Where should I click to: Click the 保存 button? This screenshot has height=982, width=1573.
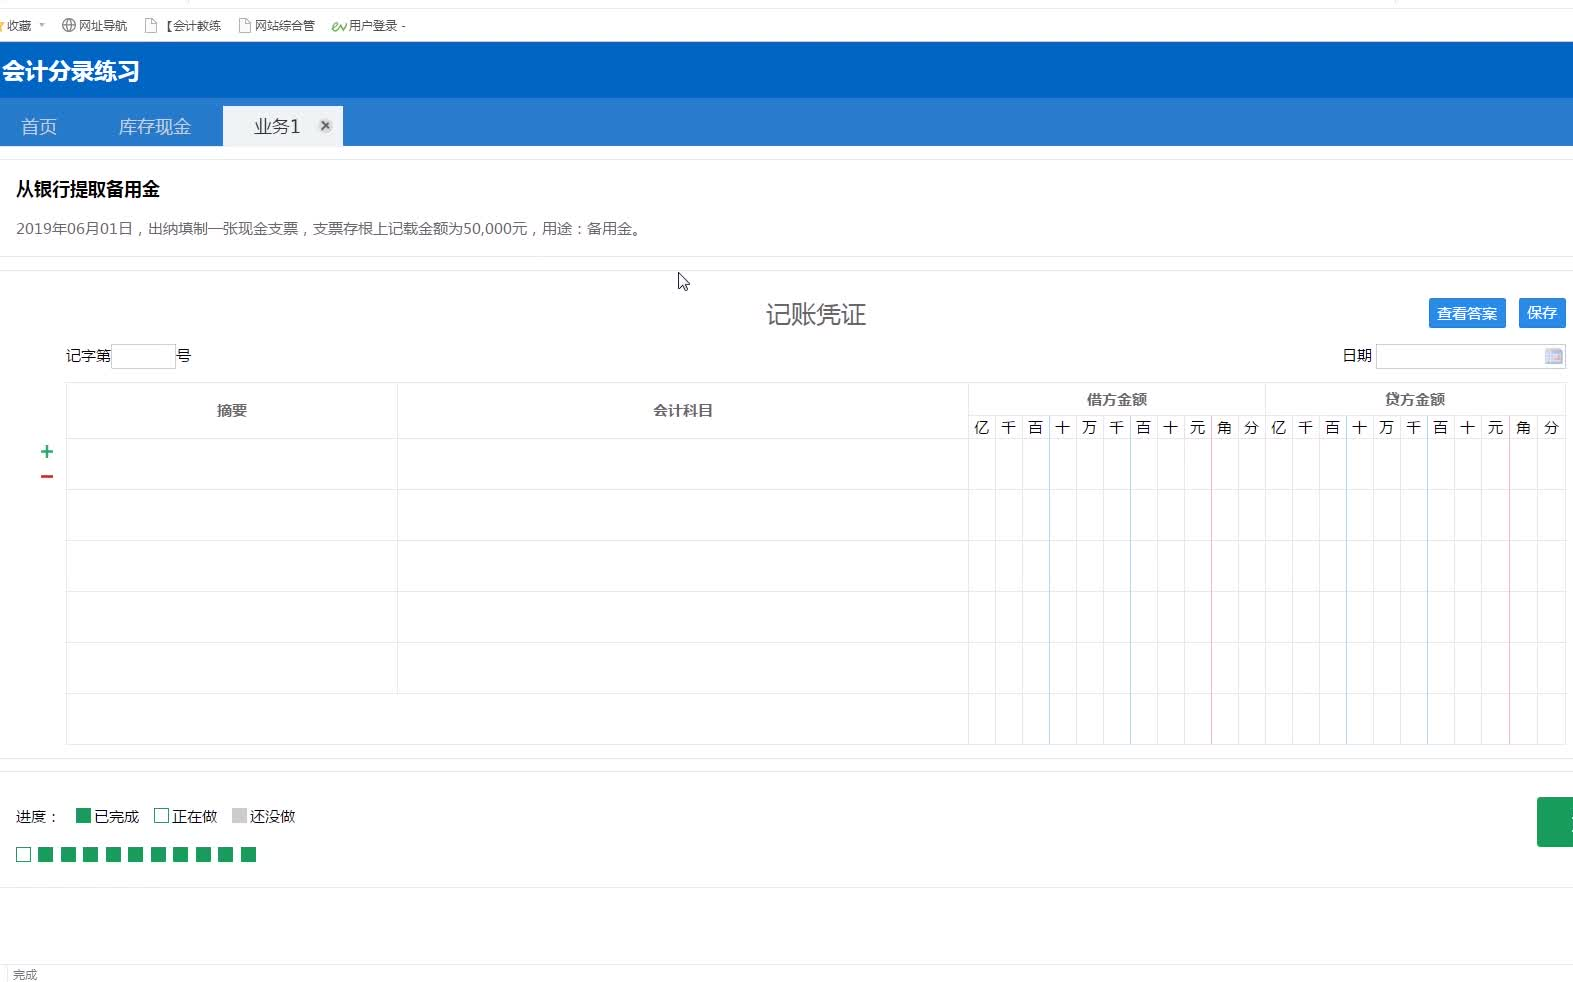click(x=1542, y=313)
